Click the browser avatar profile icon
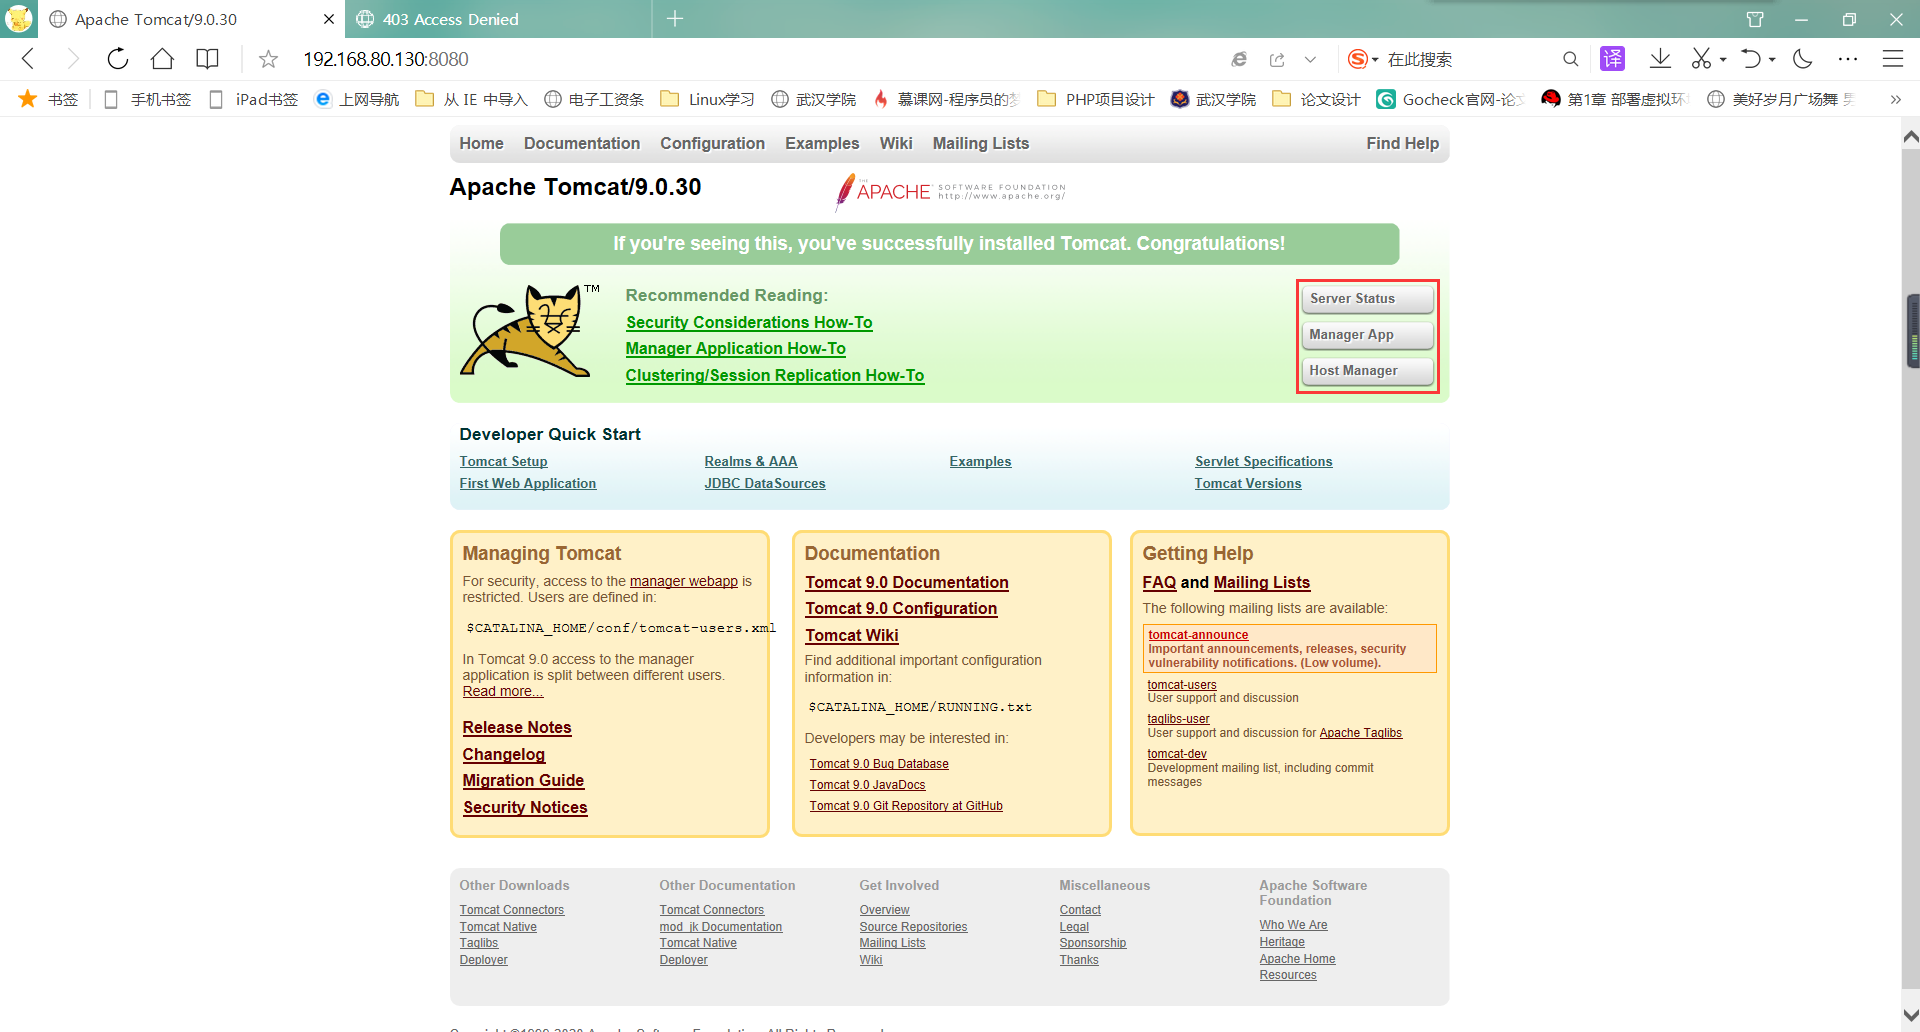The width and height of the screenshot is (1920, 1032). tap(19, 19)
